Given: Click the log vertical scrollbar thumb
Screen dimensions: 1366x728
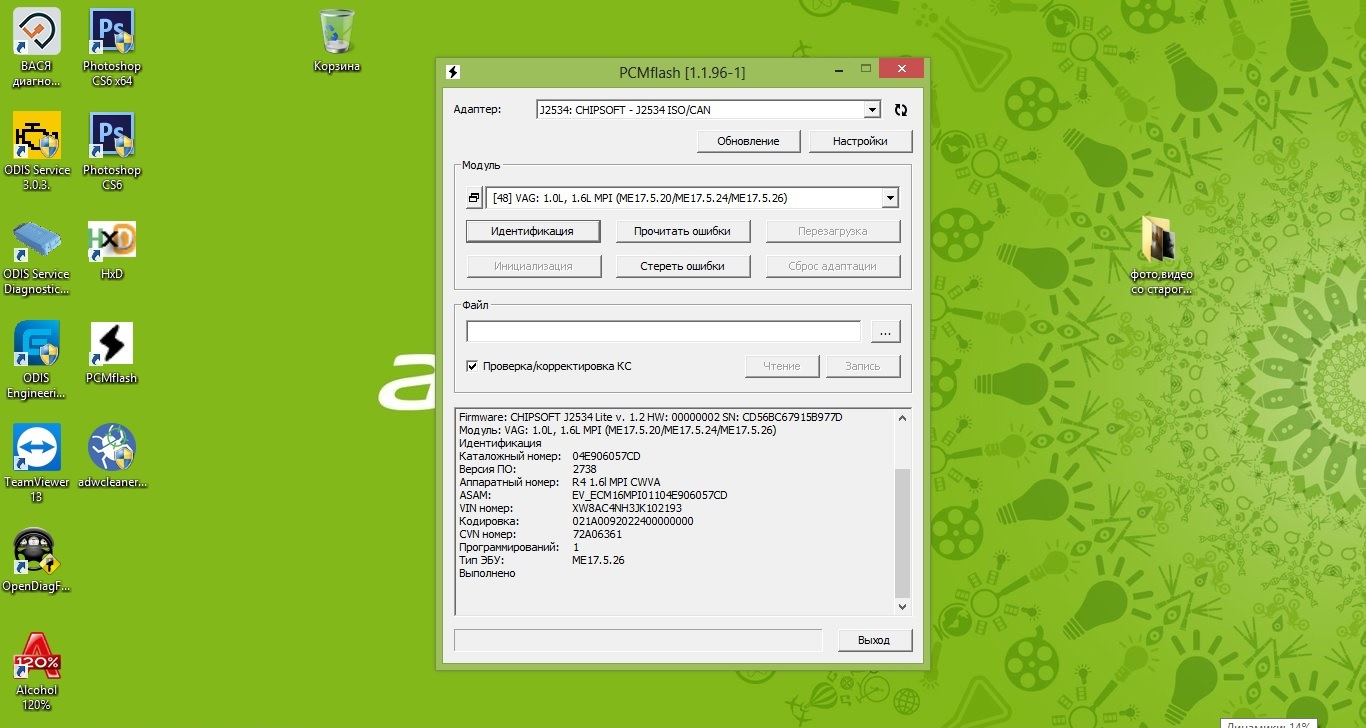Looking at the screenshot, I should coord(903,532).
